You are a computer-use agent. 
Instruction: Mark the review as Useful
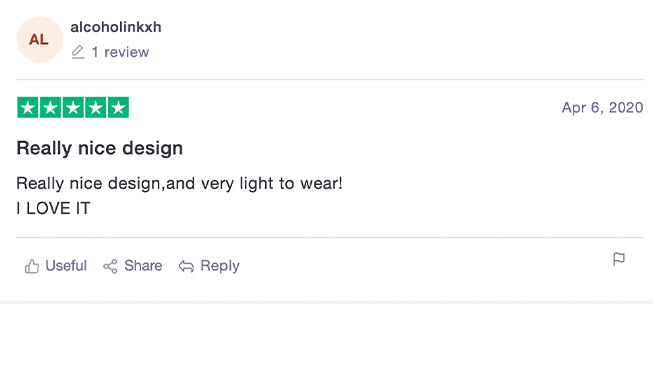coord(66,266)
